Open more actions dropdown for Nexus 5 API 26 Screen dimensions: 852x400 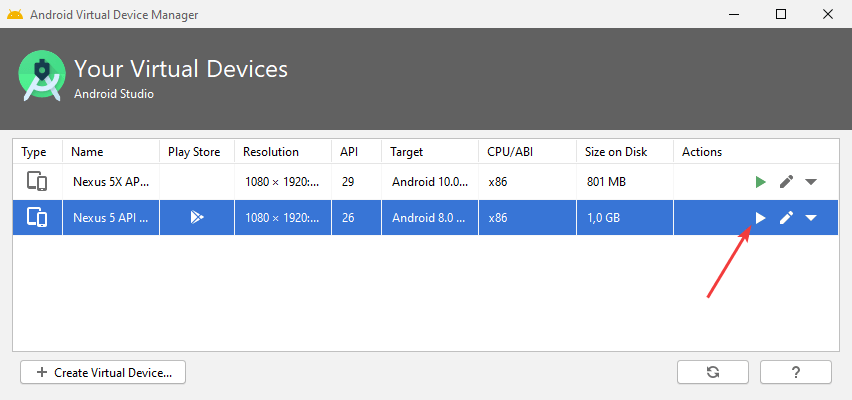pos(811,218)
